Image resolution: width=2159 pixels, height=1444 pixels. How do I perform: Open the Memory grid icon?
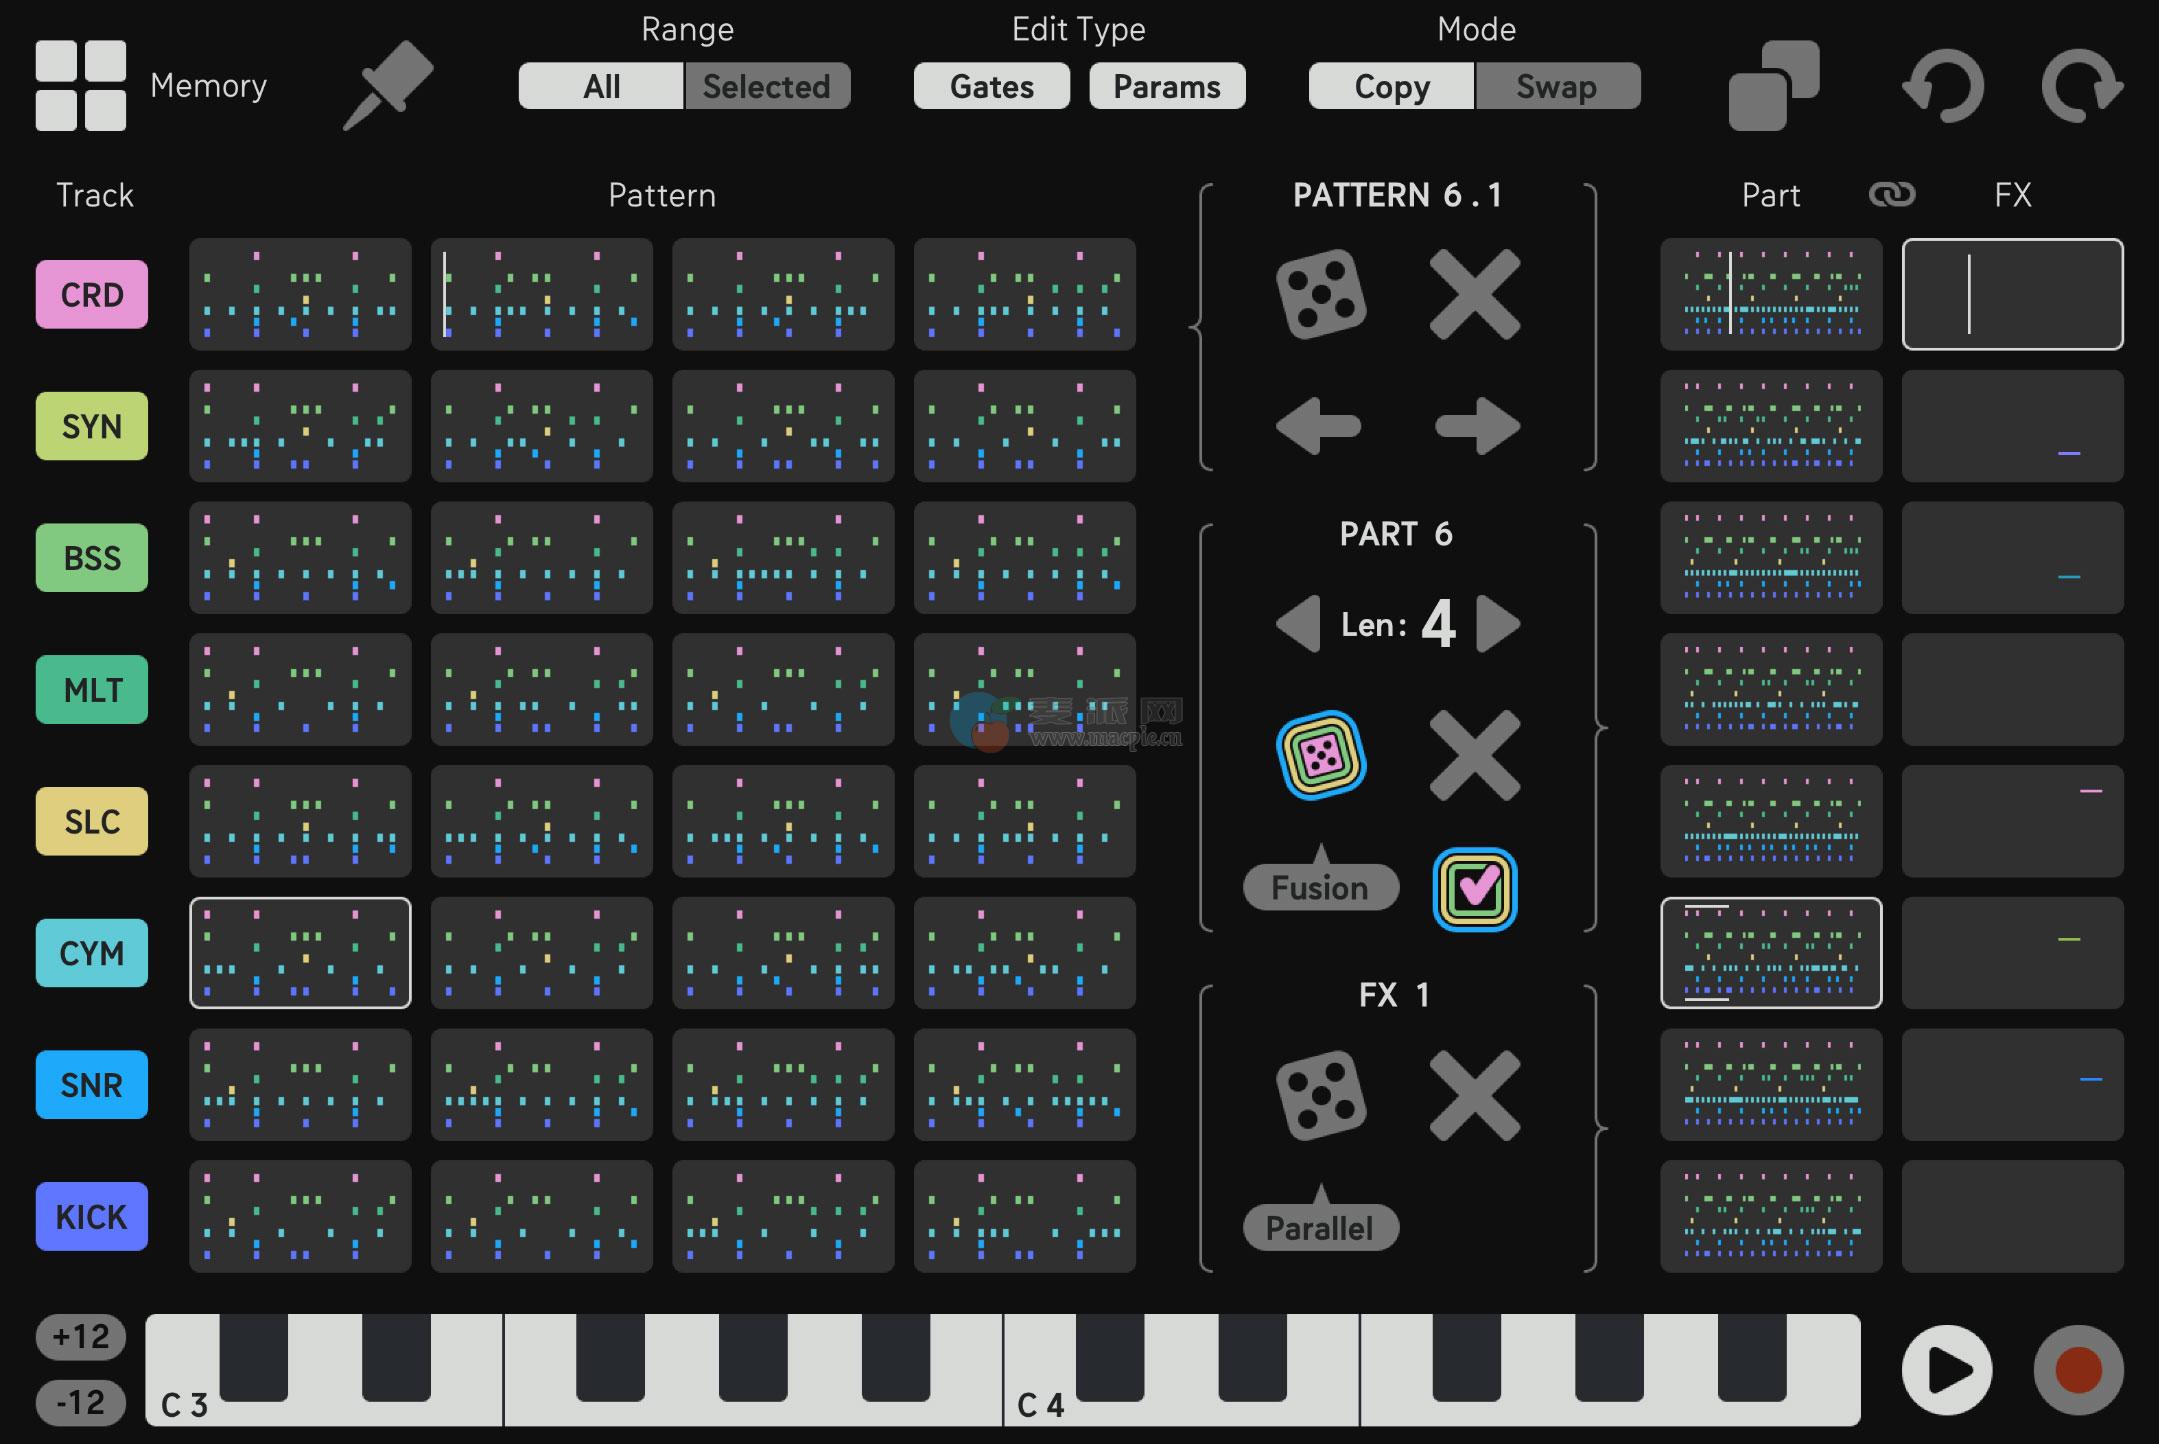(x=81, y=86)
